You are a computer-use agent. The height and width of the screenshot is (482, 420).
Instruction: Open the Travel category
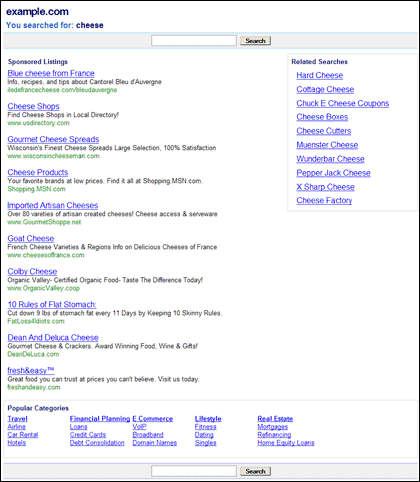[17, 419]
